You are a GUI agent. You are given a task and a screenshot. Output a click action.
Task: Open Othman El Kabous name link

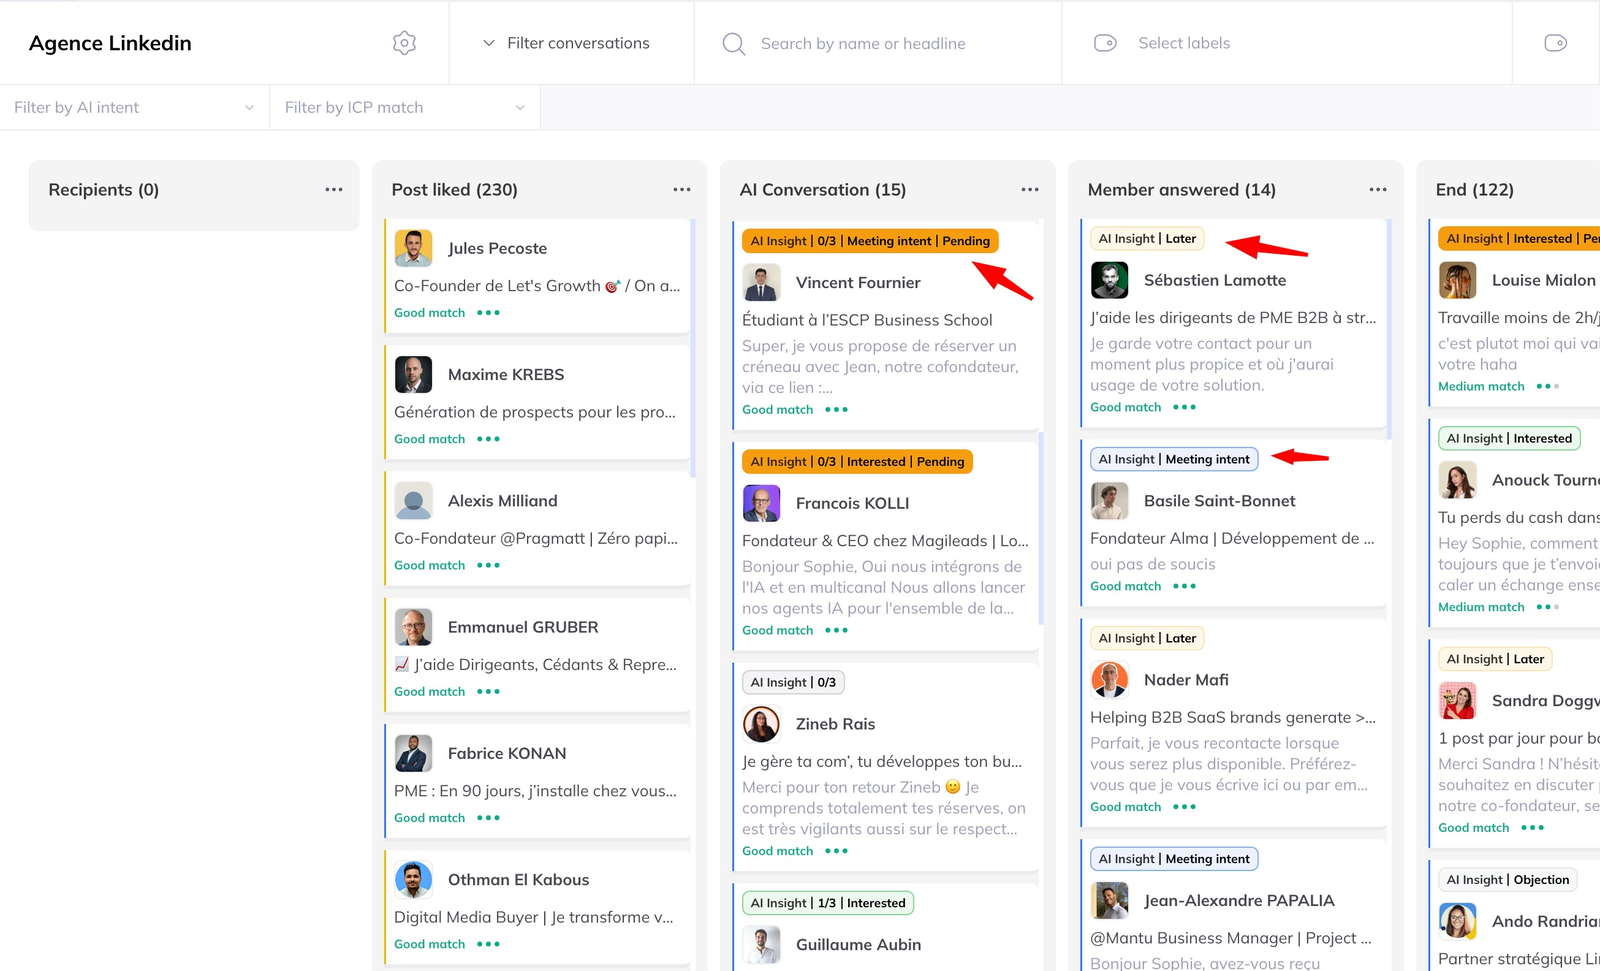(518, 880)
